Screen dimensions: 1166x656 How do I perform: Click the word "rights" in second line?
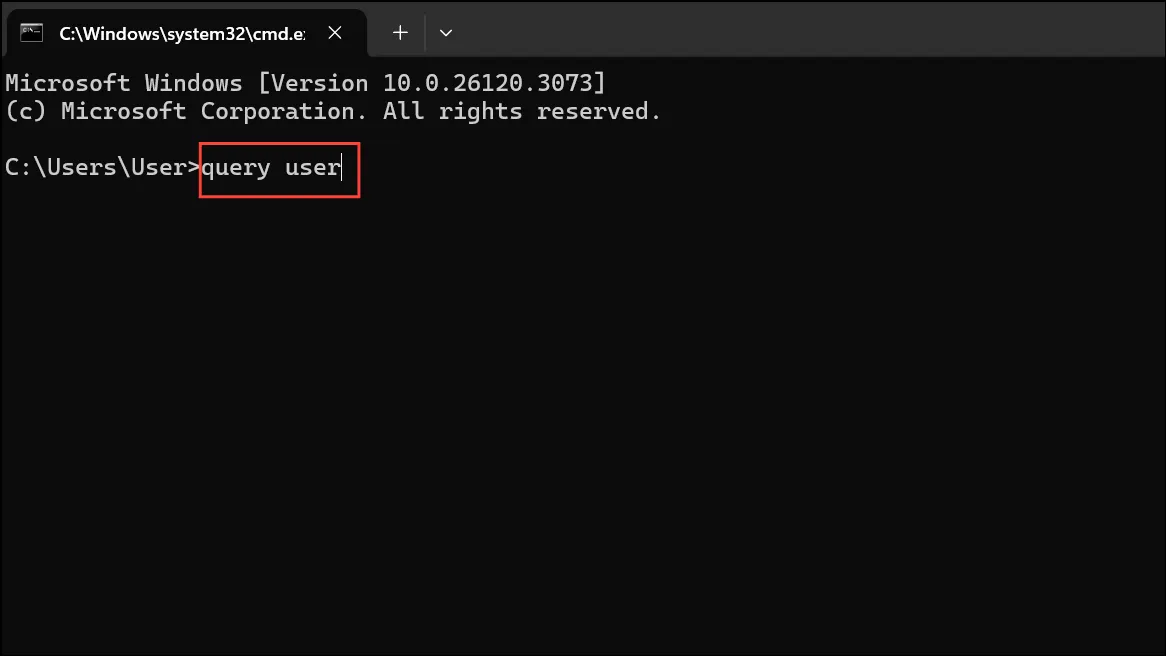pos(480,112)
